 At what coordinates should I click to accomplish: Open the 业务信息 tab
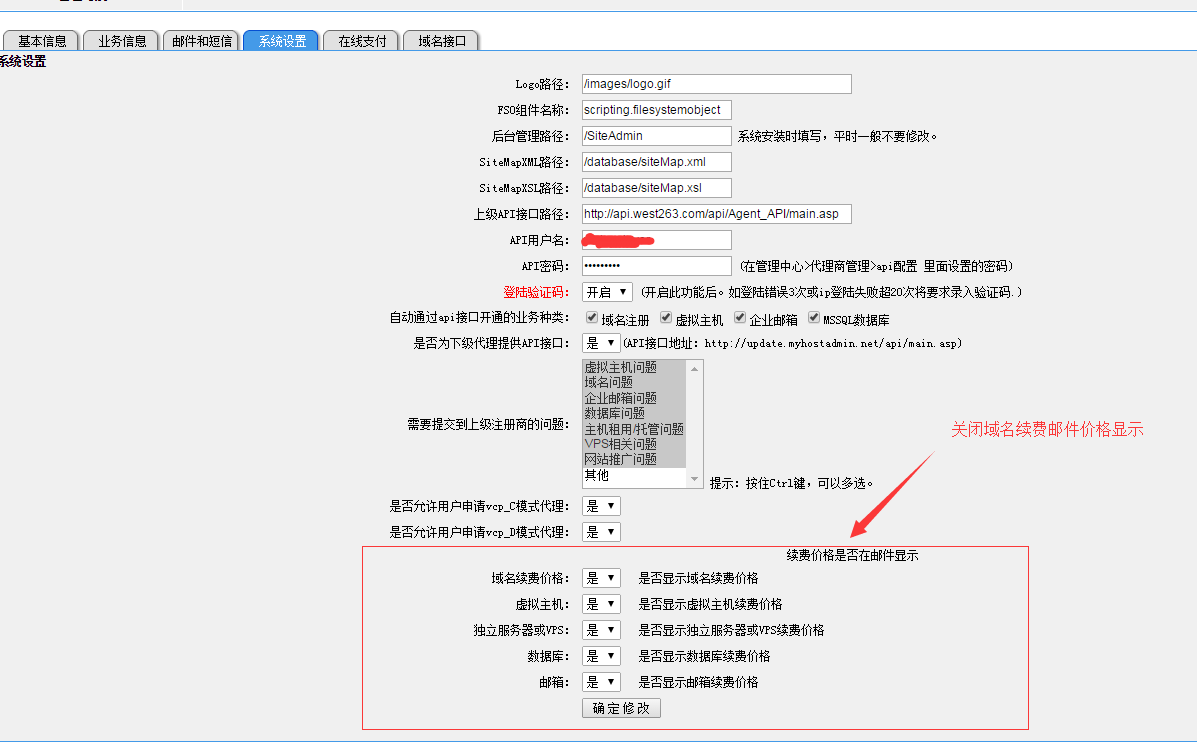pos(122,41)
